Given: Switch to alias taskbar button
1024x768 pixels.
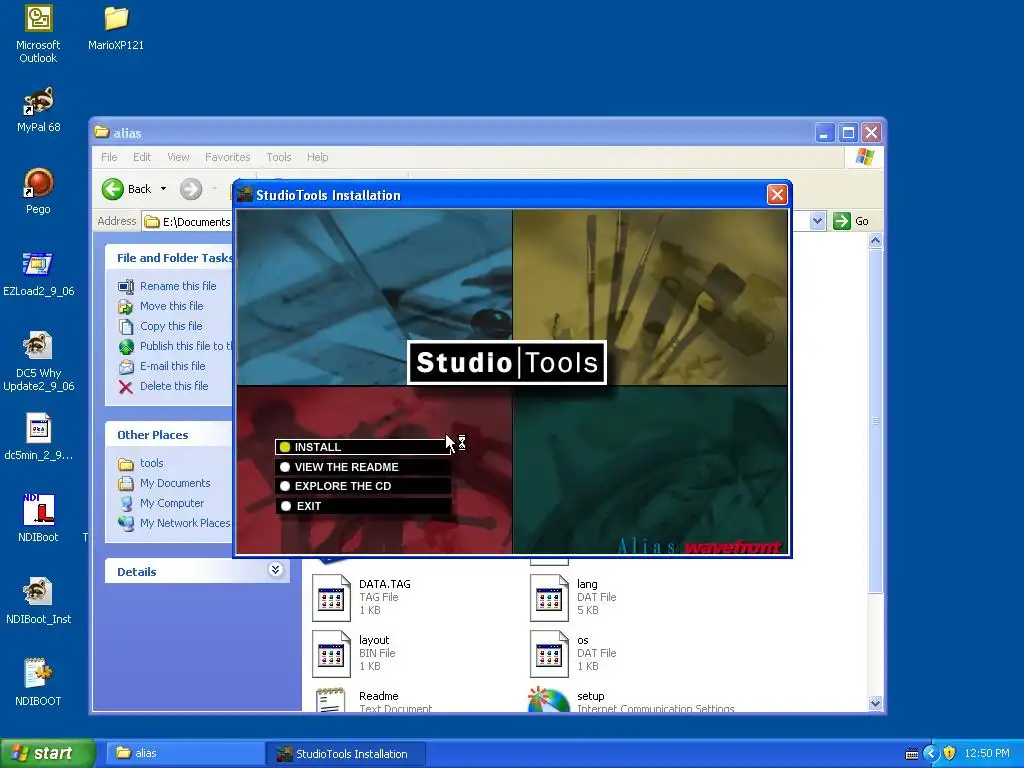Looking at the screenshot, I should point(185,753).
